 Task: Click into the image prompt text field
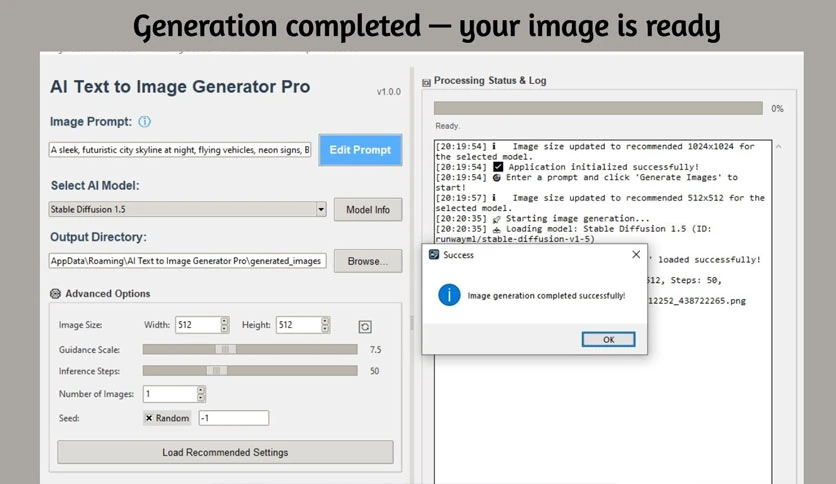click(180, 150)
